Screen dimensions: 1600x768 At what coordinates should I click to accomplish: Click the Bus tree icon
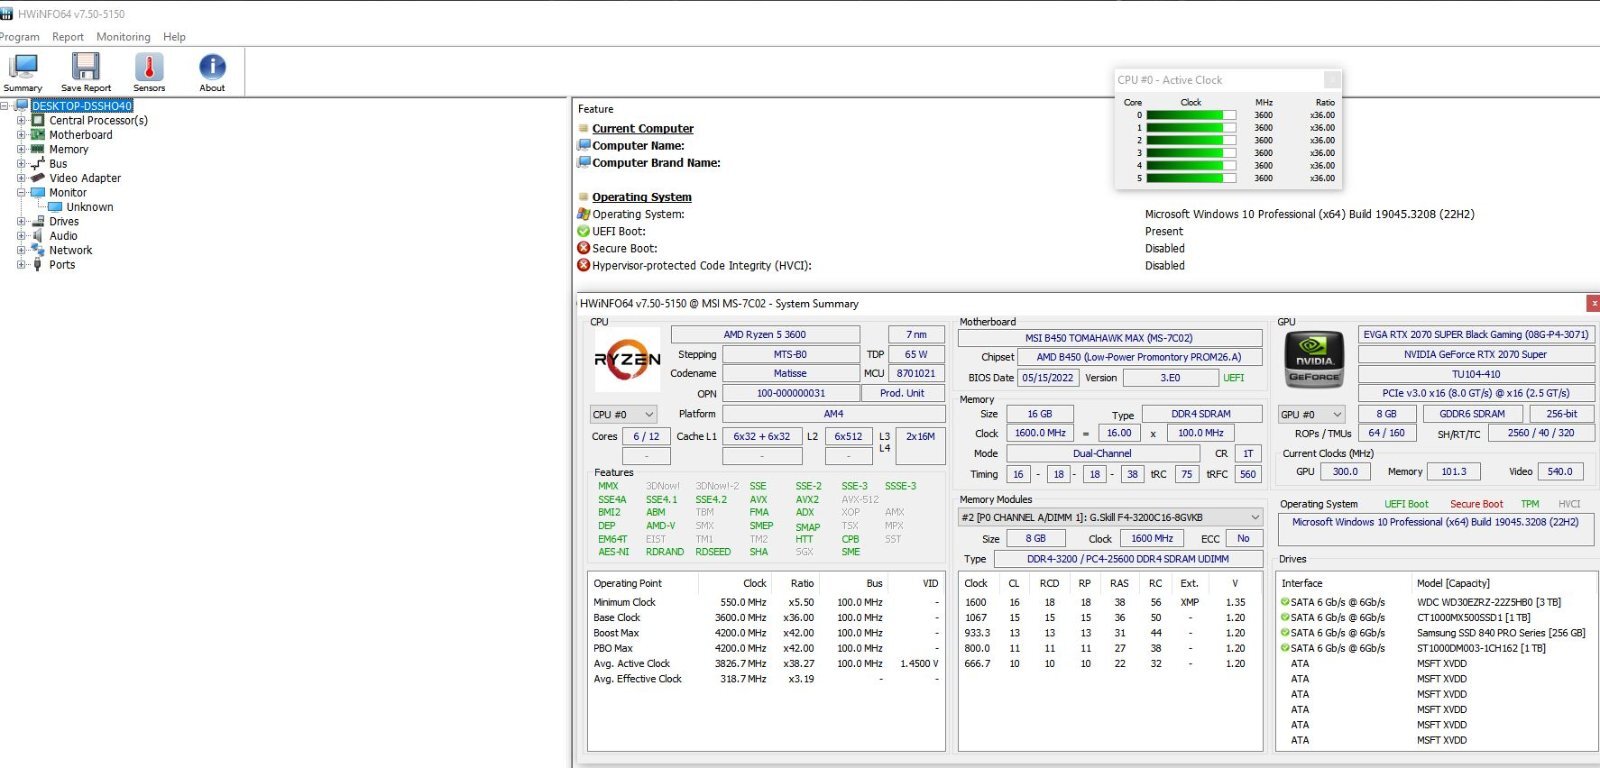pos(38,164)
